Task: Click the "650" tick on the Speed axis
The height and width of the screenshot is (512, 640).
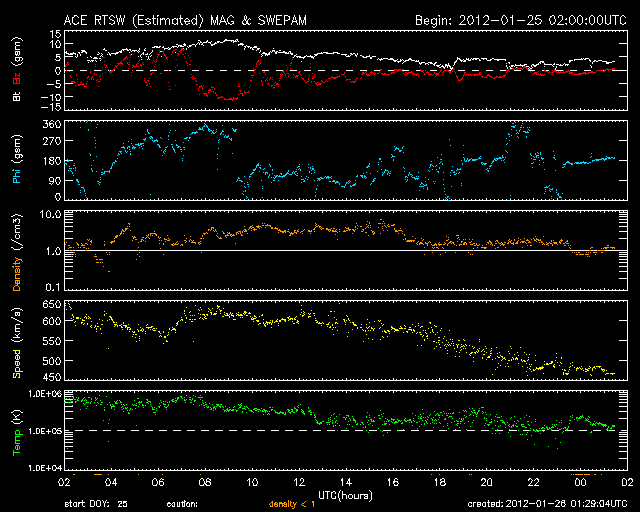Action: 52,305
